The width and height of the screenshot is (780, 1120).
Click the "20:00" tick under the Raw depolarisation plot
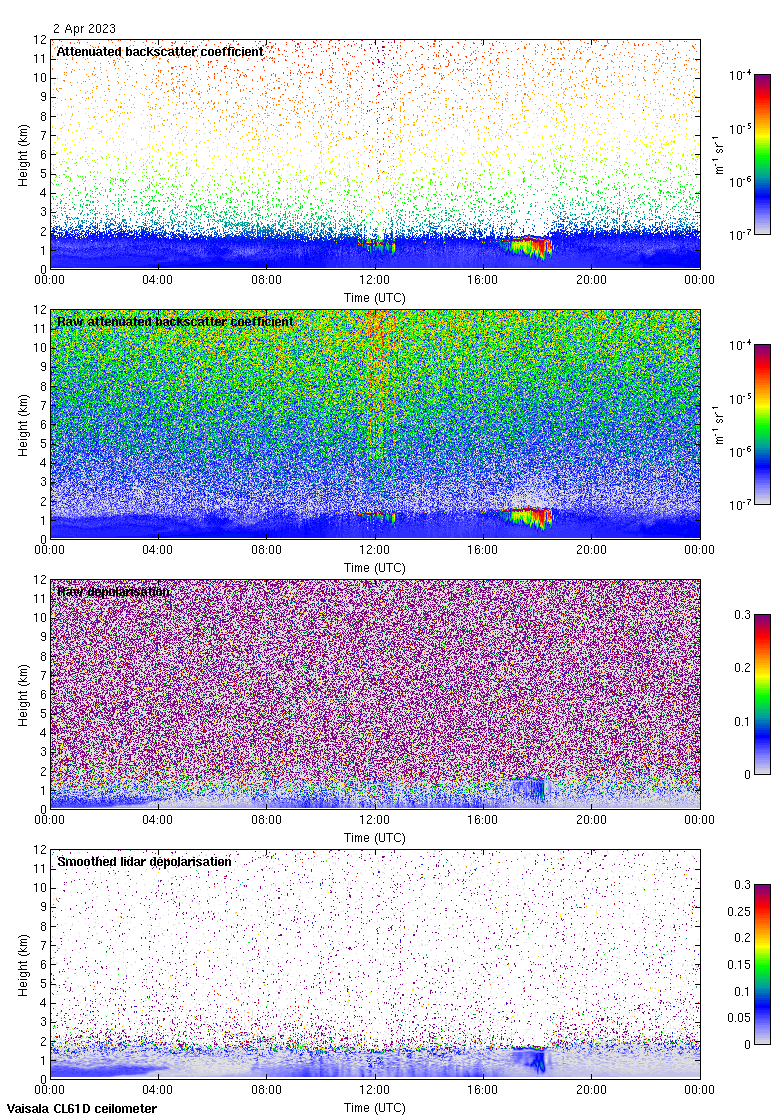[591, 820]
